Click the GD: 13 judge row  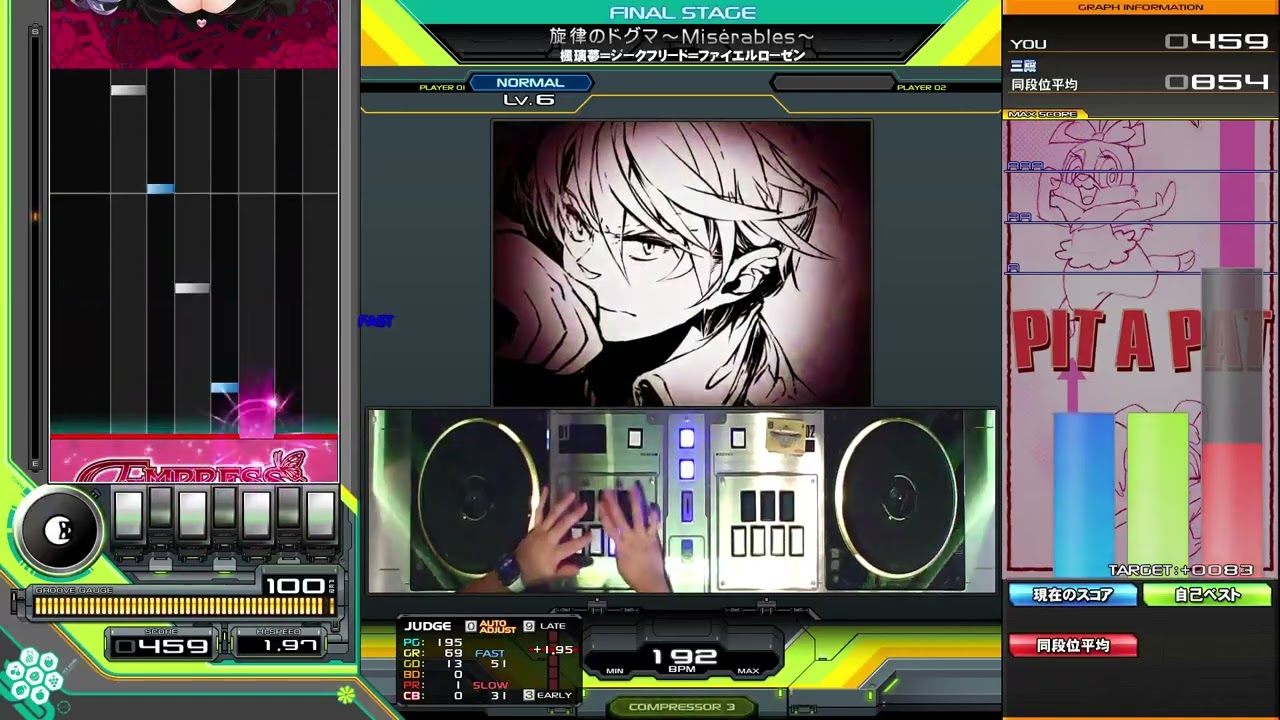pyautogui.click(x=433, y=664)
